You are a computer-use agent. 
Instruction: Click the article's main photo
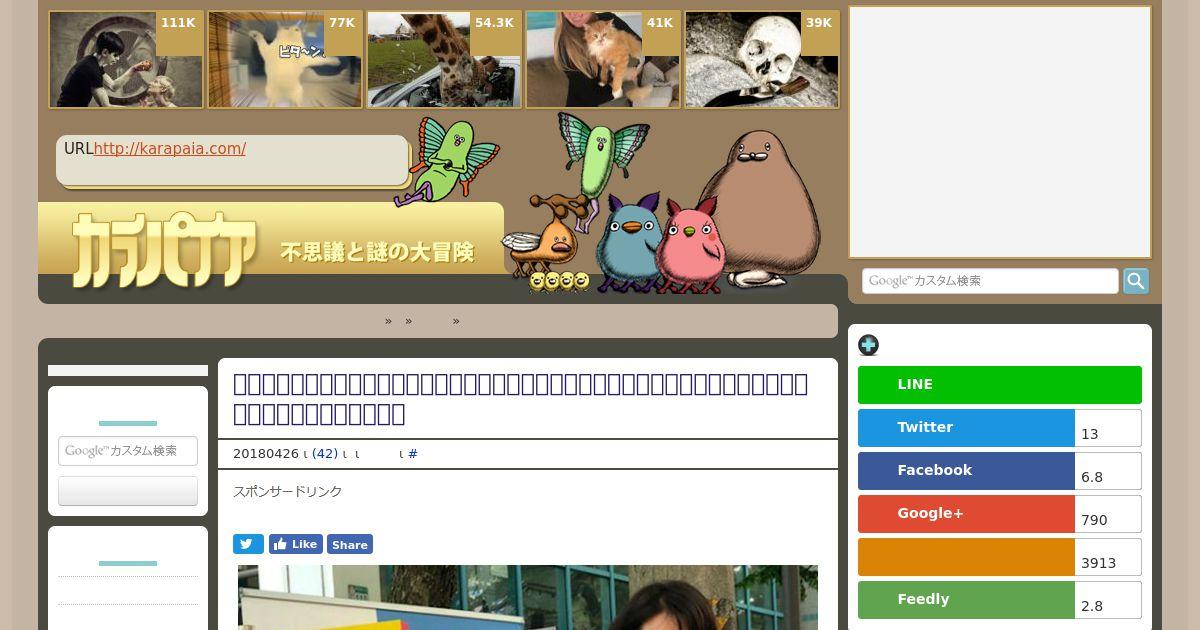point(528,597)
